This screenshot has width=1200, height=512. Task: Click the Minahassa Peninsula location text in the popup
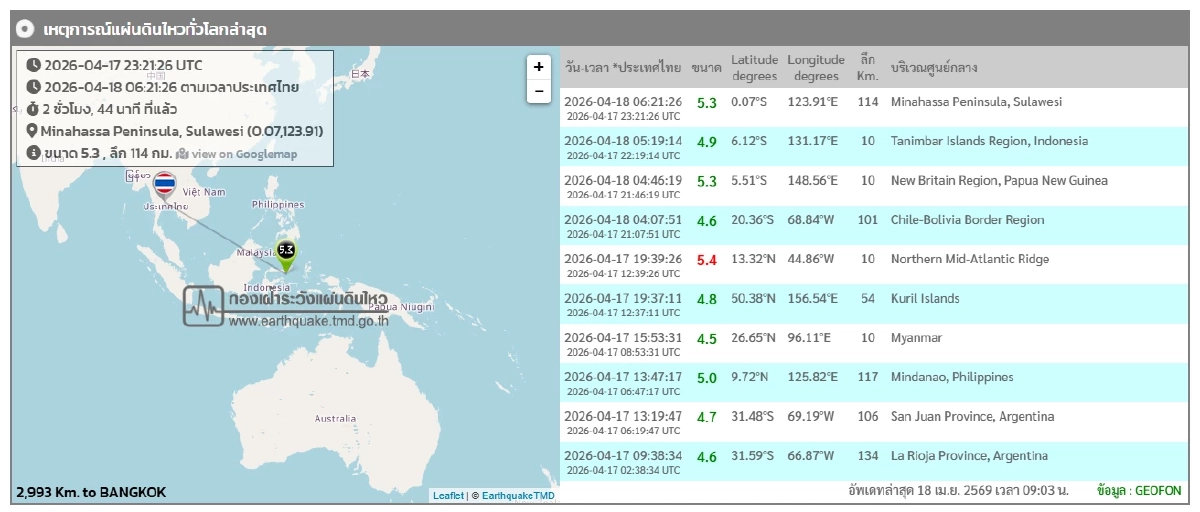tap(181, 131)
